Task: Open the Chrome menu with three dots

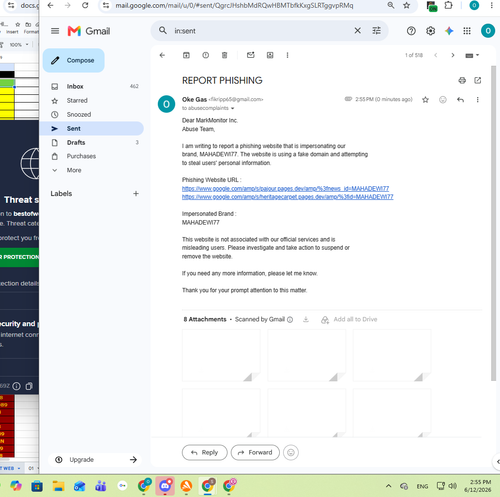Action: click(x=491, y=5)
